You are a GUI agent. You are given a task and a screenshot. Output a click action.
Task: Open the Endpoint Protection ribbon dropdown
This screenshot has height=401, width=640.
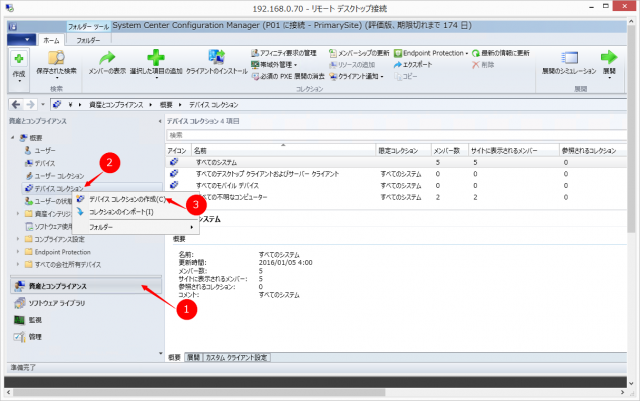tap(431, 52)
